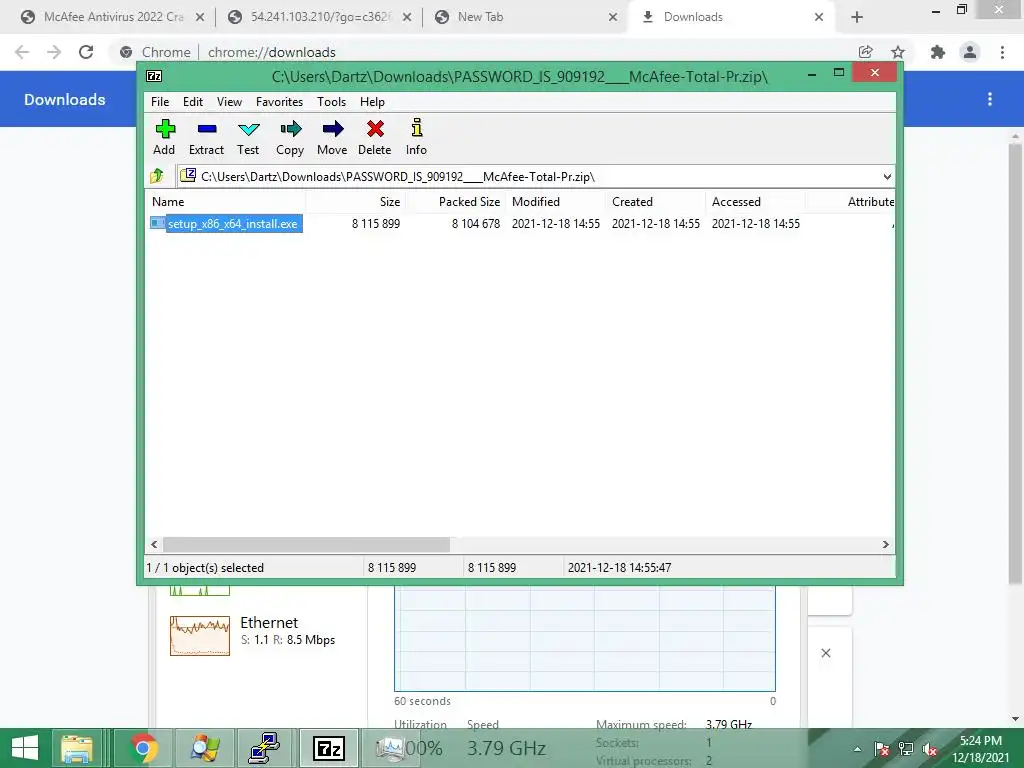The image size is (1024, 768).
Task: Open the Chrome profile avatar
Action: click(970, 52)
